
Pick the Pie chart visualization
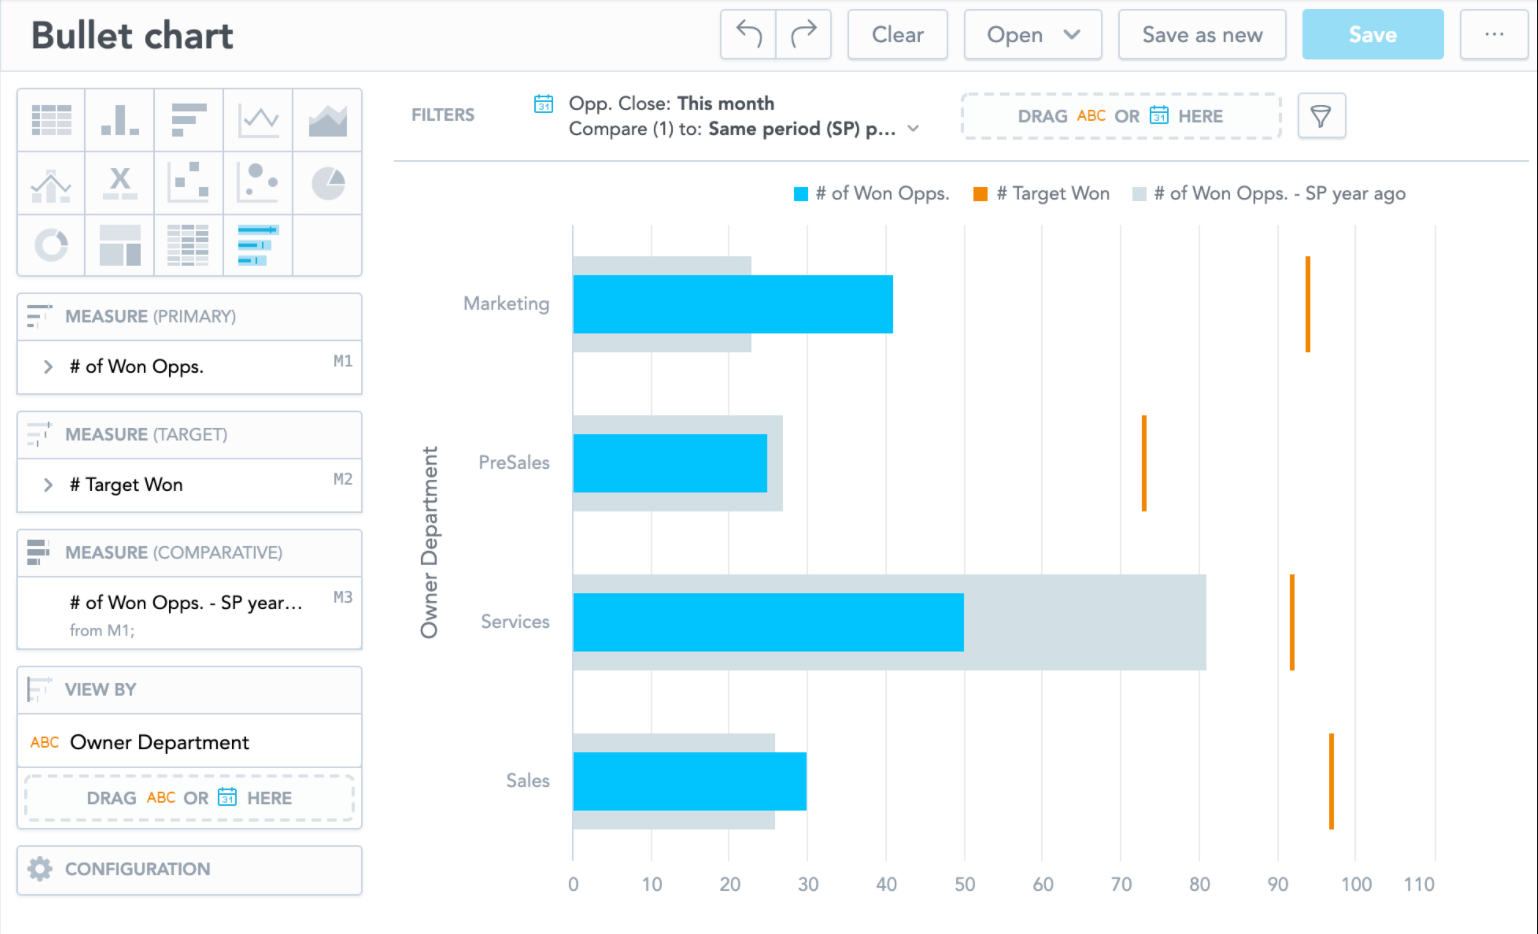point(328,183)
